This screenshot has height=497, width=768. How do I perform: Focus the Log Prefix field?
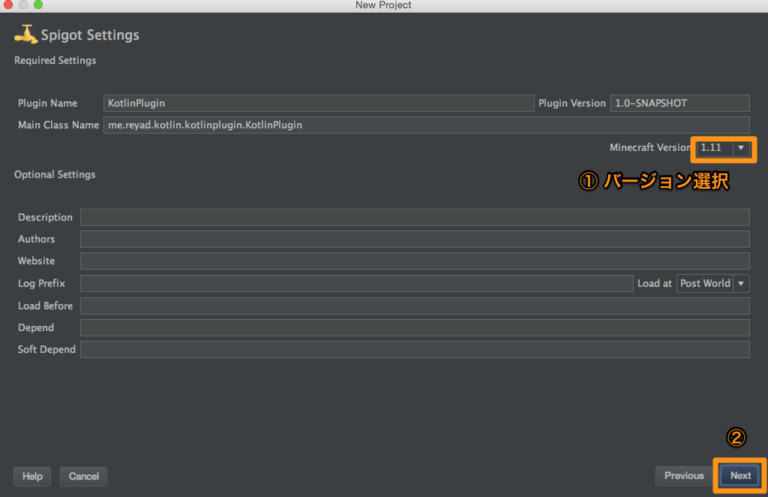(x=357, y=284)
